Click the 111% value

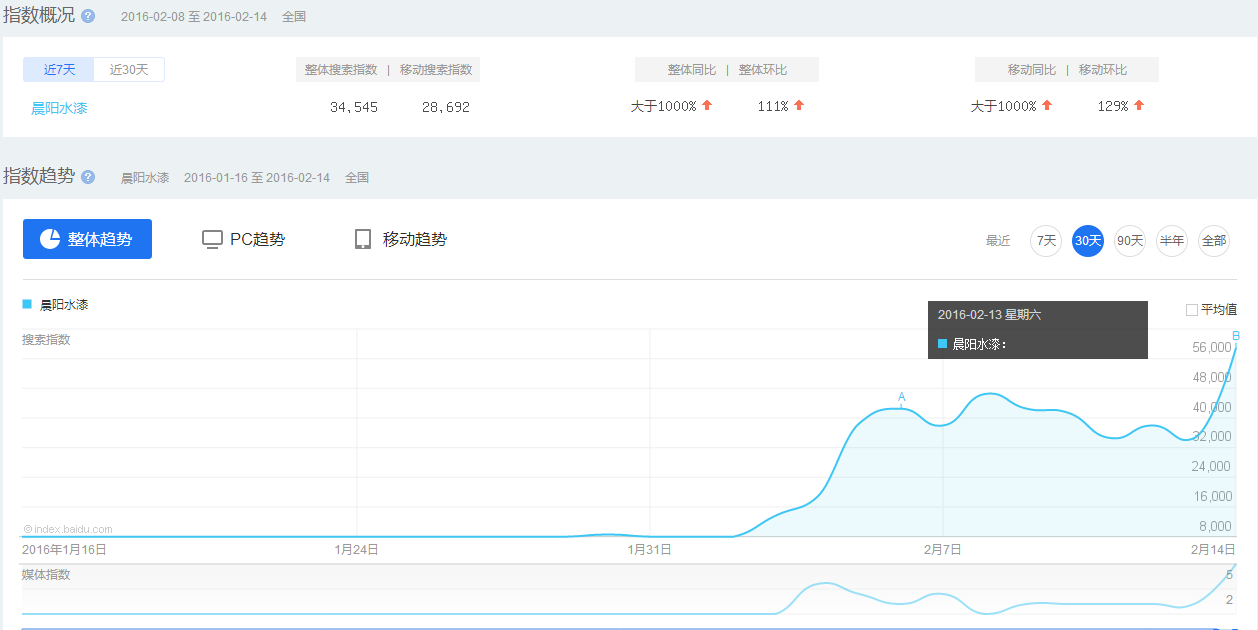point(773,106)
